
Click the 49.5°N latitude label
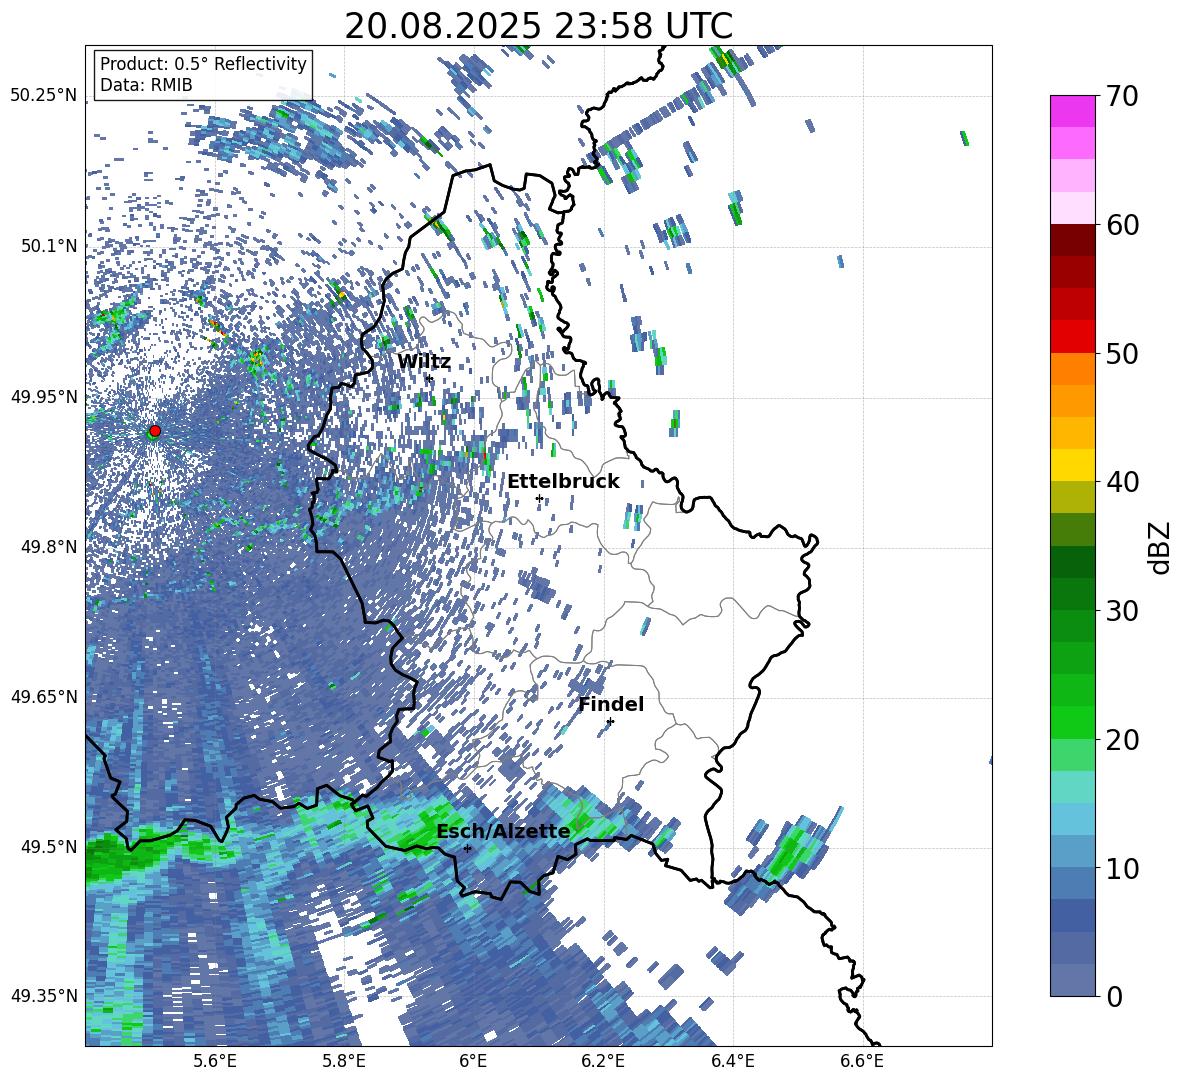pos(49,847)
